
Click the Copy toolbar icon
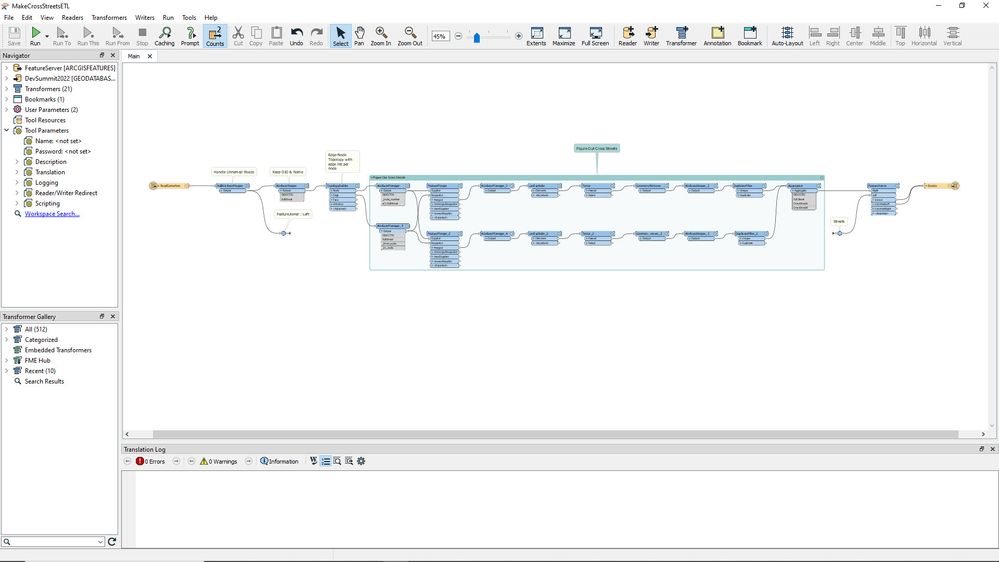pyautogui.click(x=255, y=36)
